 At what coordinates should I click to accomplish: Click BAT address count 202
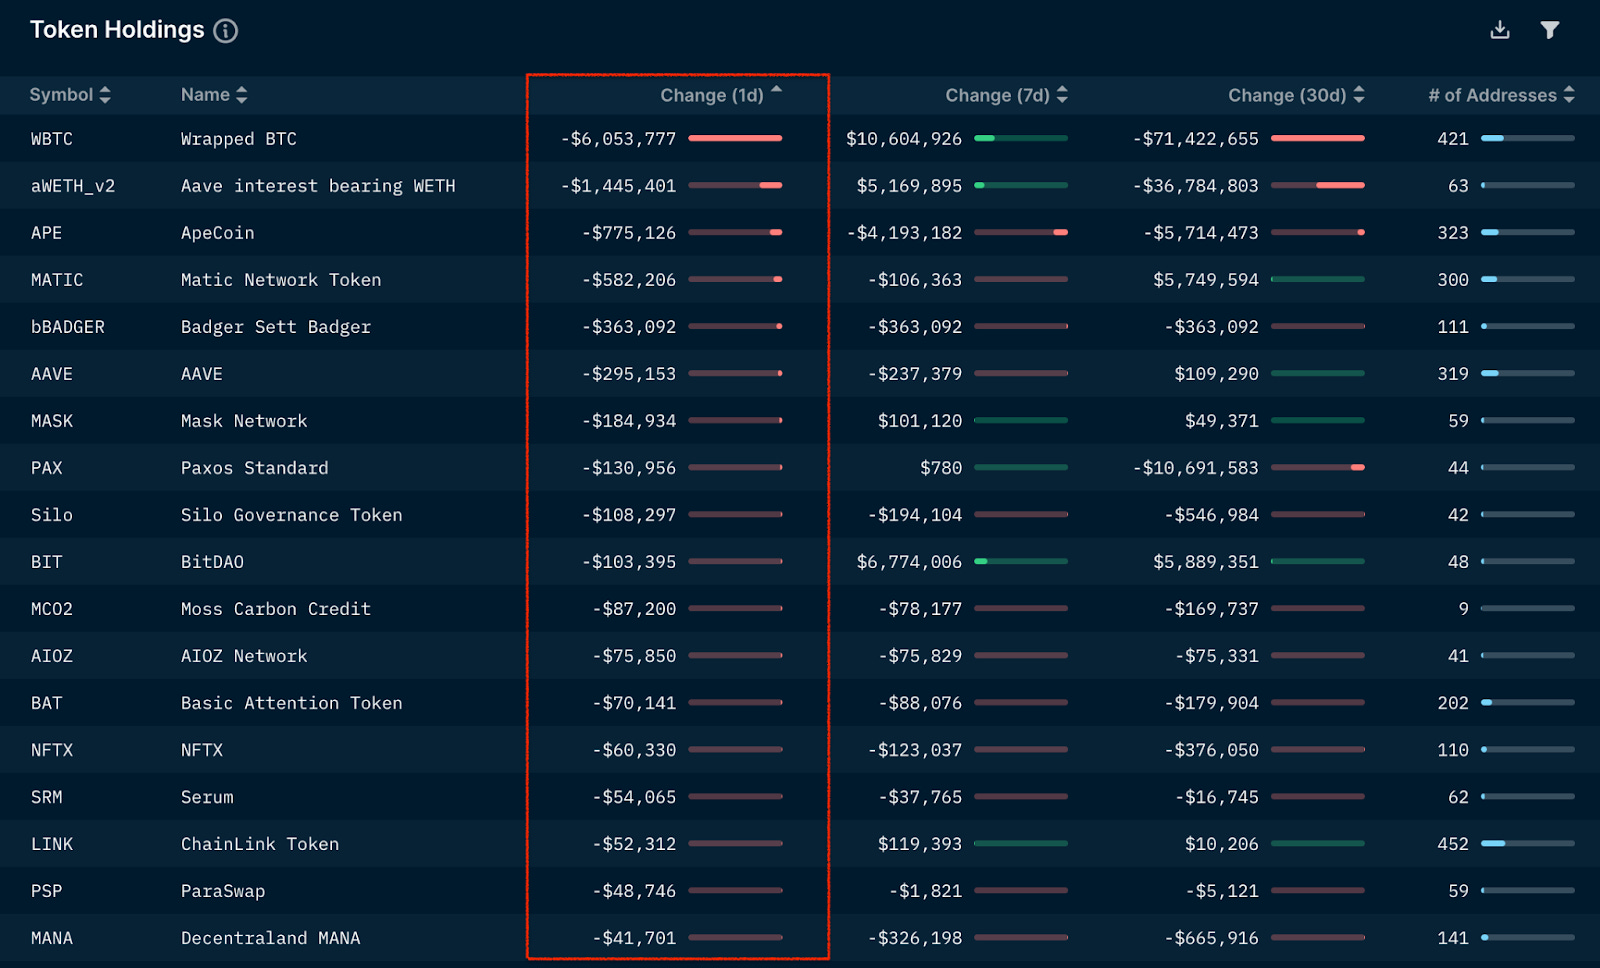[1453, 703]
